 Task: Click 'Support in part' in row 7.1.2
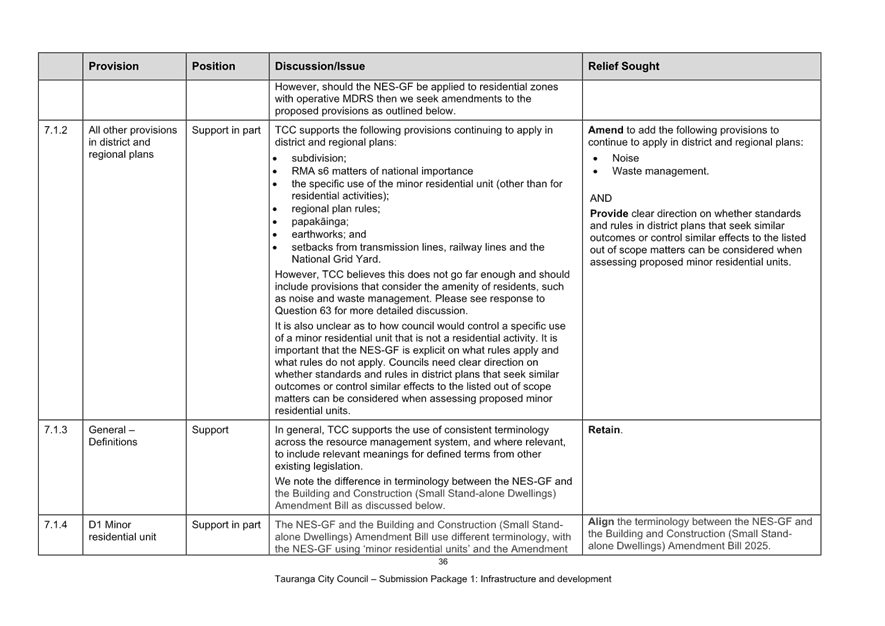tap(226, 130)
